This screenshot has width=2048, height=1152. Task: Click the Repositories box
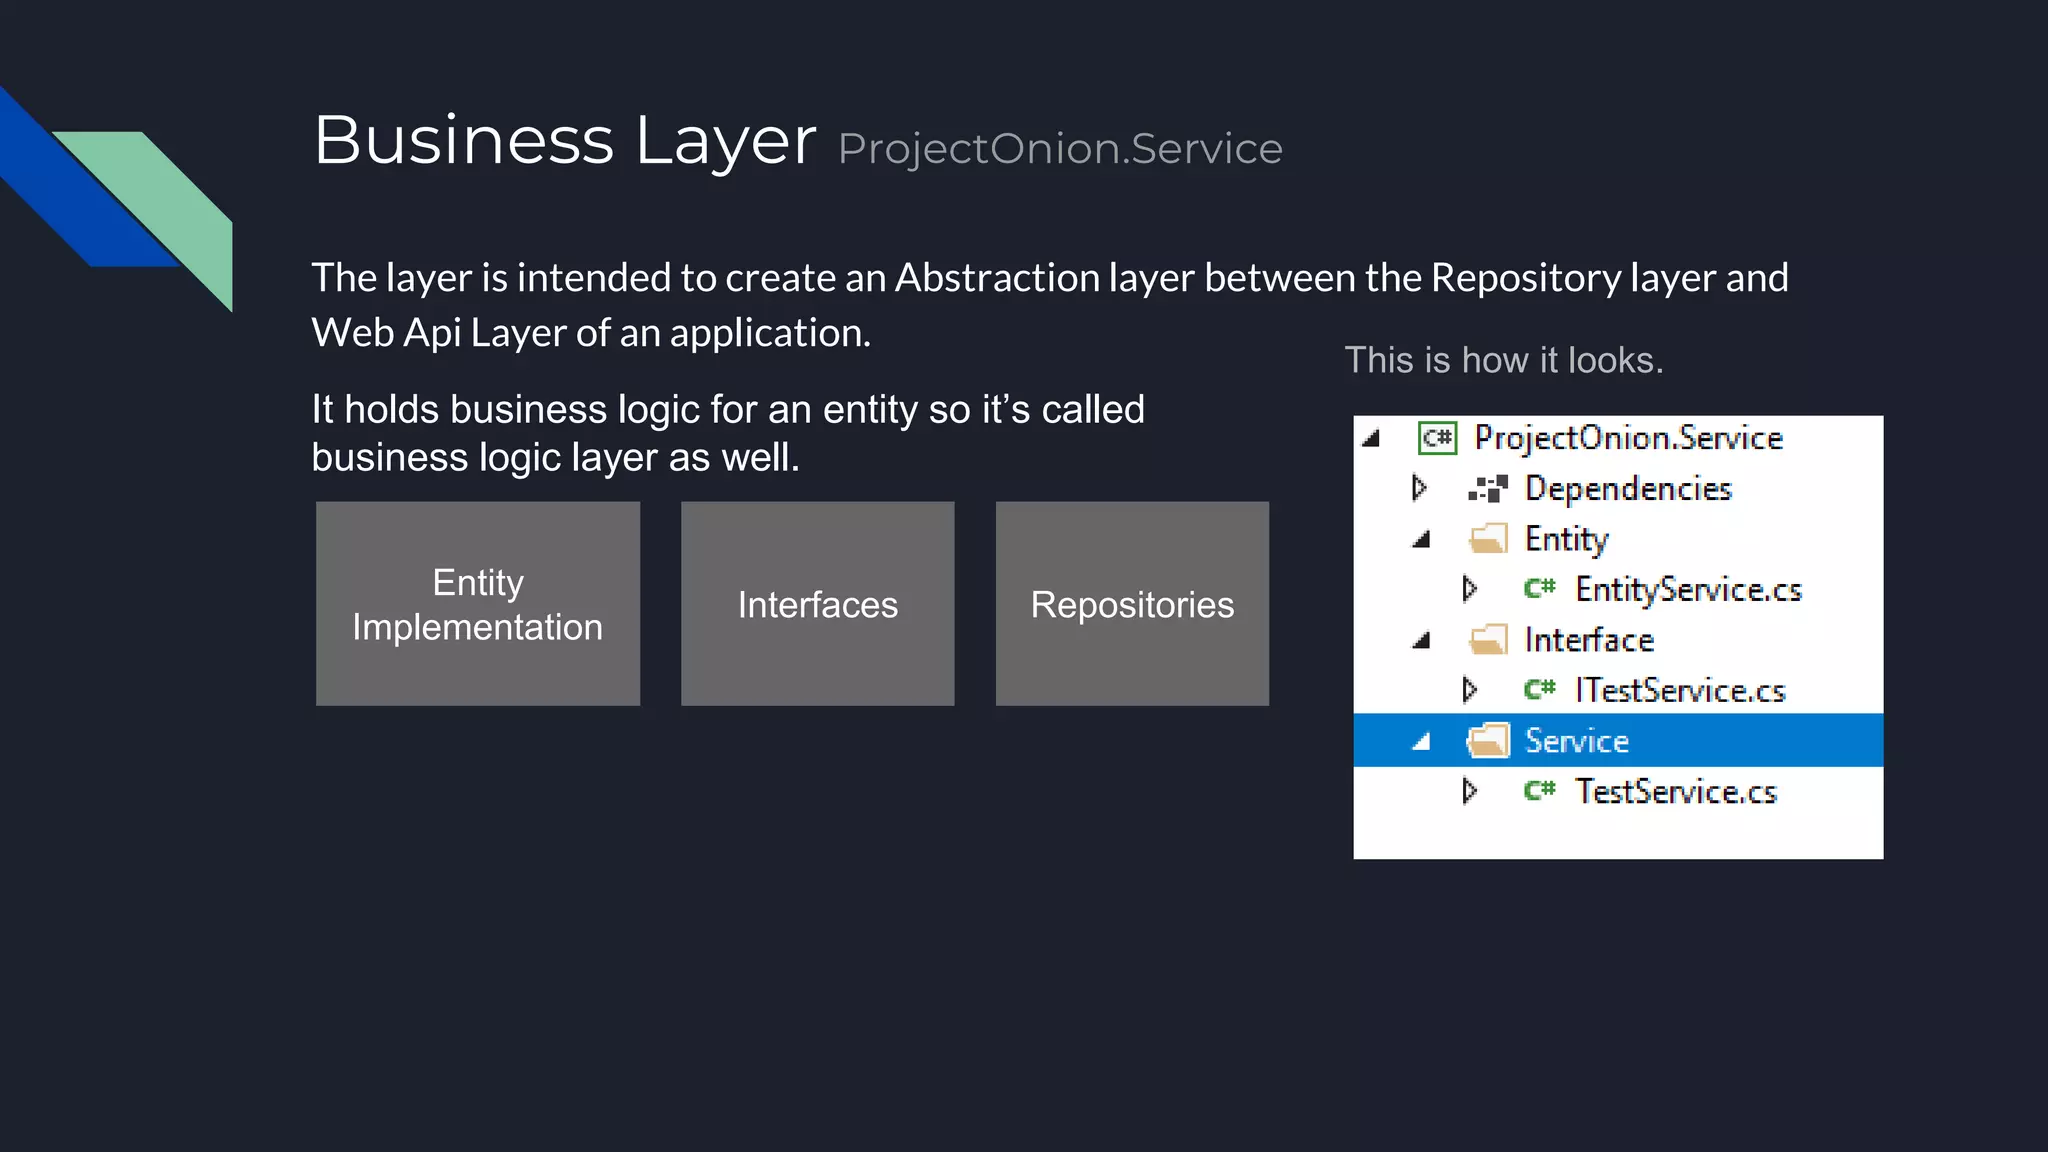(1132, 604)
